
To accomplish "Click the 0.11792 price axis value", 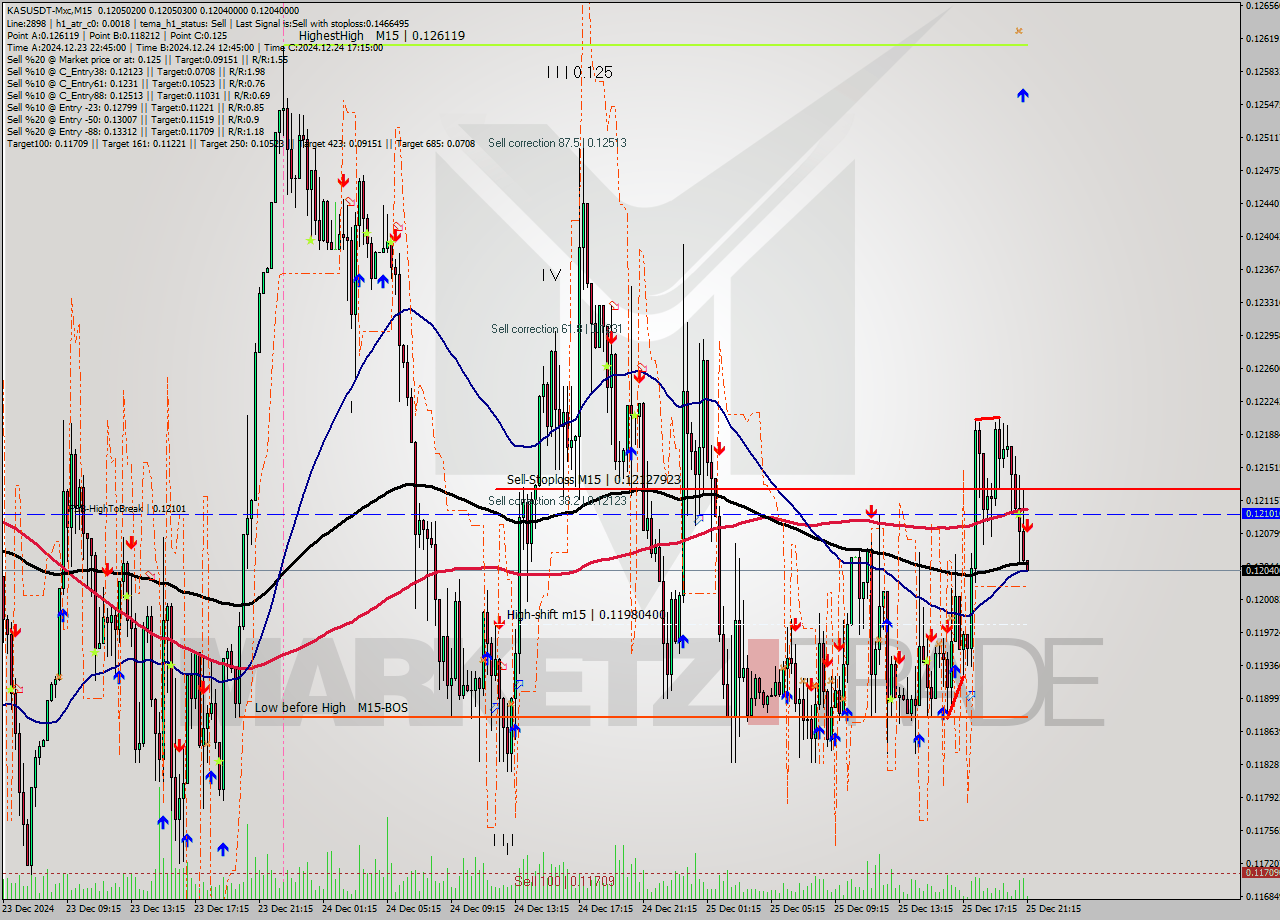I will 1262,797.
